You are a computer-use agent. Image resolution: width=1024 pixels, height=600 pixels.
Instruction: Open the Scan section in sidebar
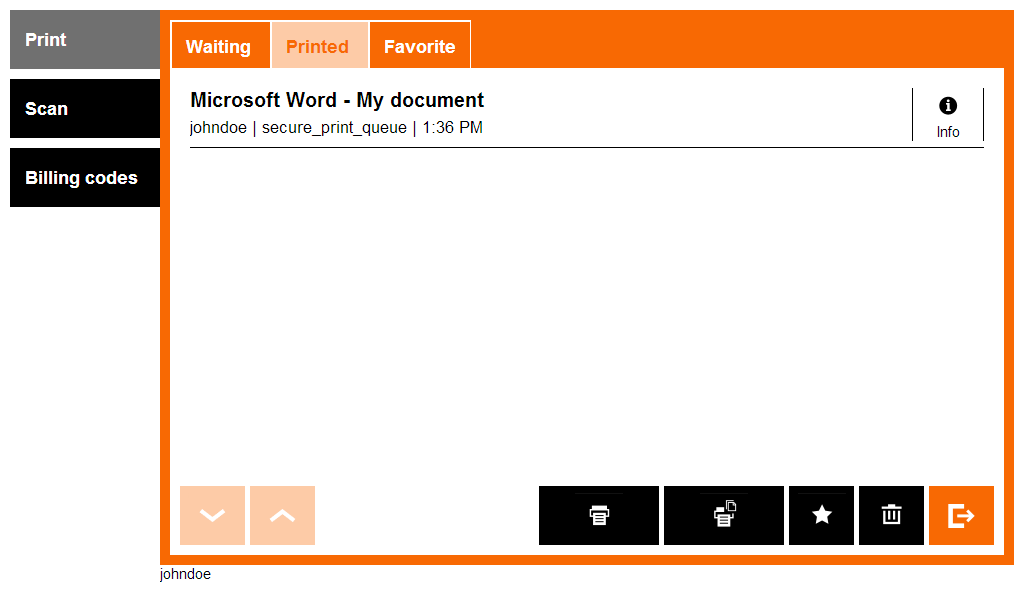[x=85, y=109]
